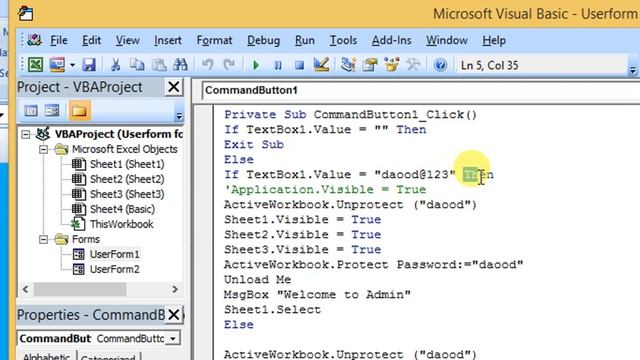Screen dimensions: 640x360
Task: Click the Insert UserForm toolbar icon
Action: (57, 65)
